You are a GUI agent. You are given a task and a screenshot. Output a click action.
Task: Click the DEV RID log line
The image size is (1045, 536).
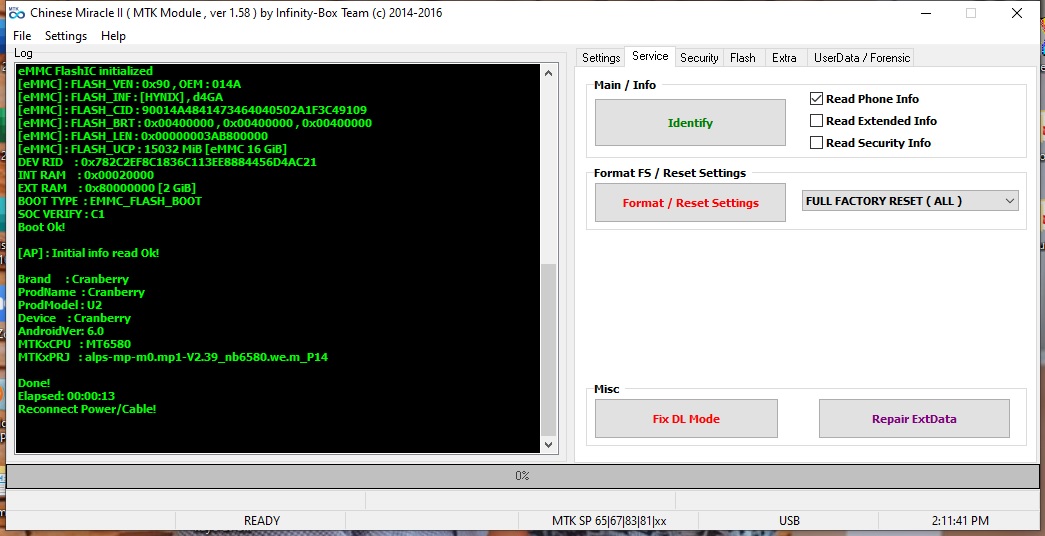(x=167, y=162)
